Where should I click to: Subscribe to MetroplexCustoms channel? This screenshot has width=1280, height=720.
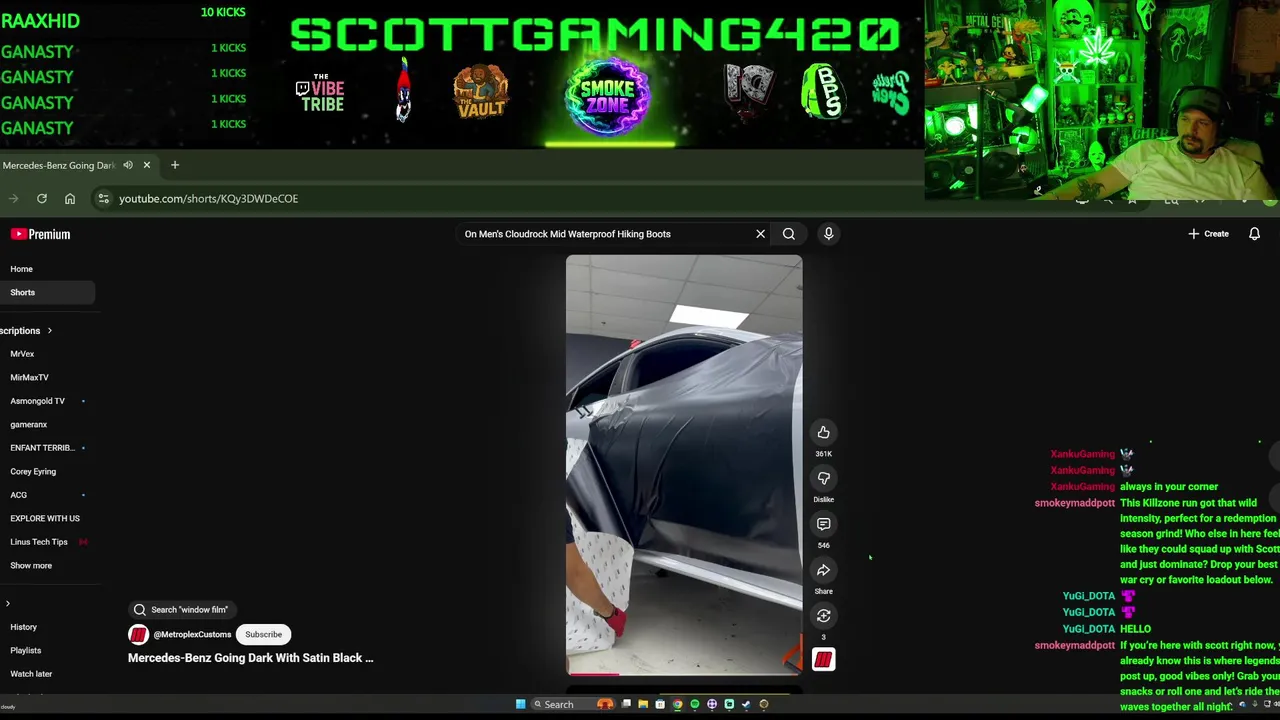(264, 634)
